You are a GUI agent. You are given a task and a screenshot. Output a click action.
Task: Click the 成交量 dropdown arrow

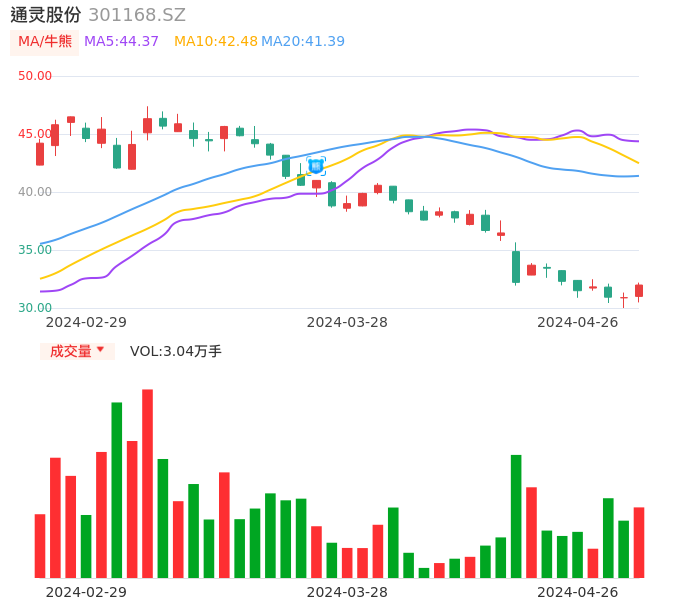coord(100,350)
